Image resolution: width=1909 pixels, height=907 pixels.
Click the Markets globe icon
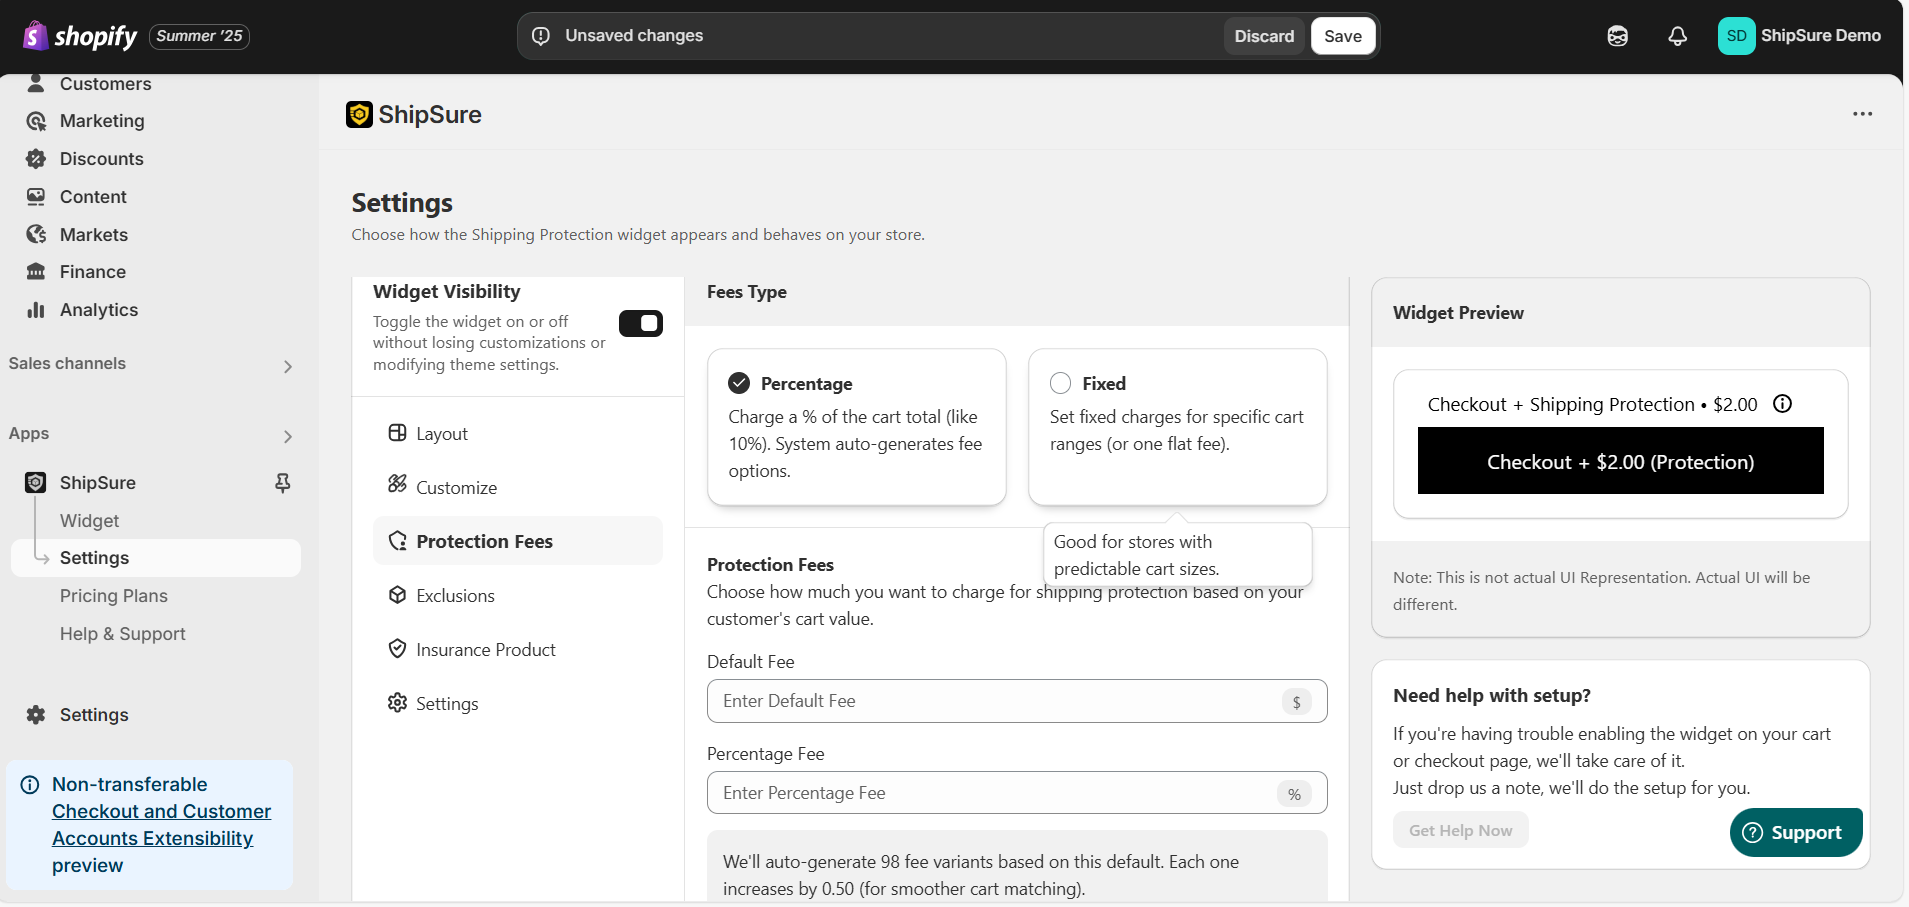(36, 235)
